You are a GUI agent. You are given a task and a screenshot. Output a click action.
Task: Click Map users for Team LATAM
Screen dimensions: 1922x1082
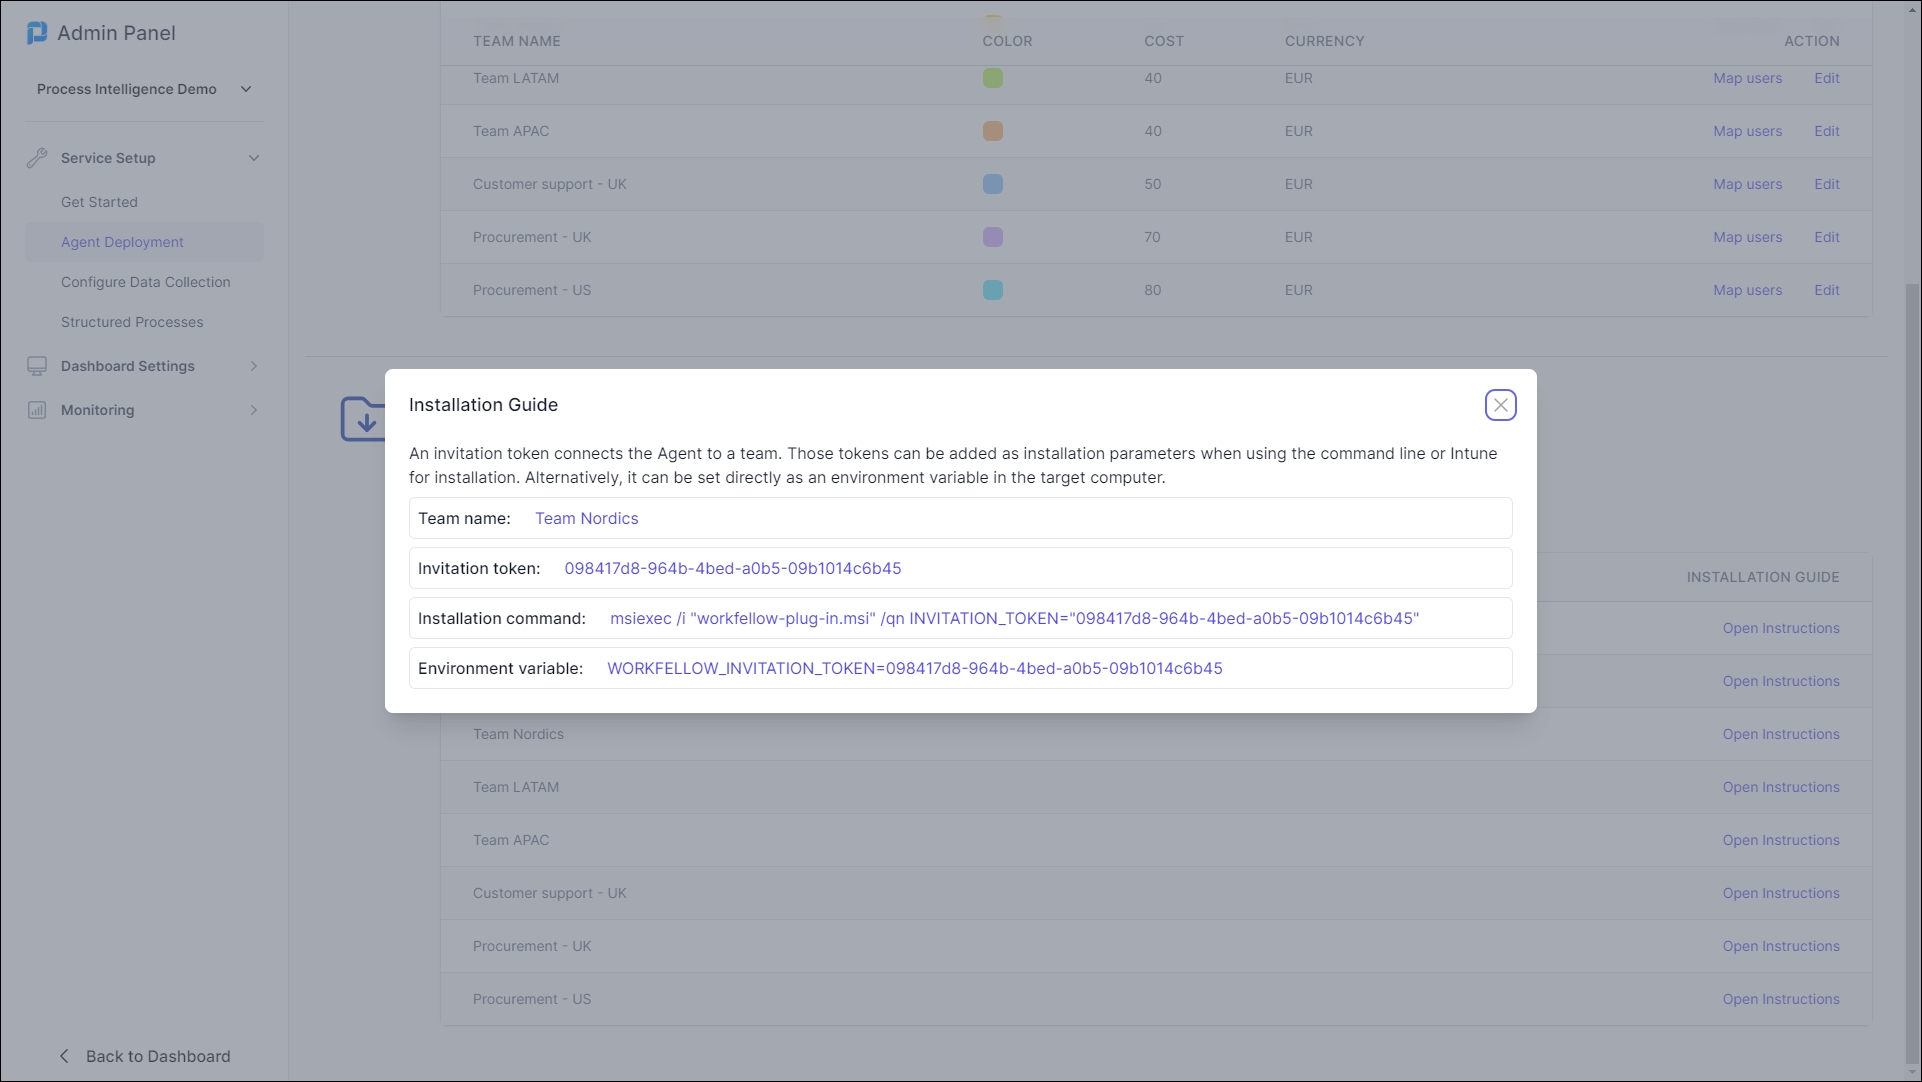click(1747, 78)
